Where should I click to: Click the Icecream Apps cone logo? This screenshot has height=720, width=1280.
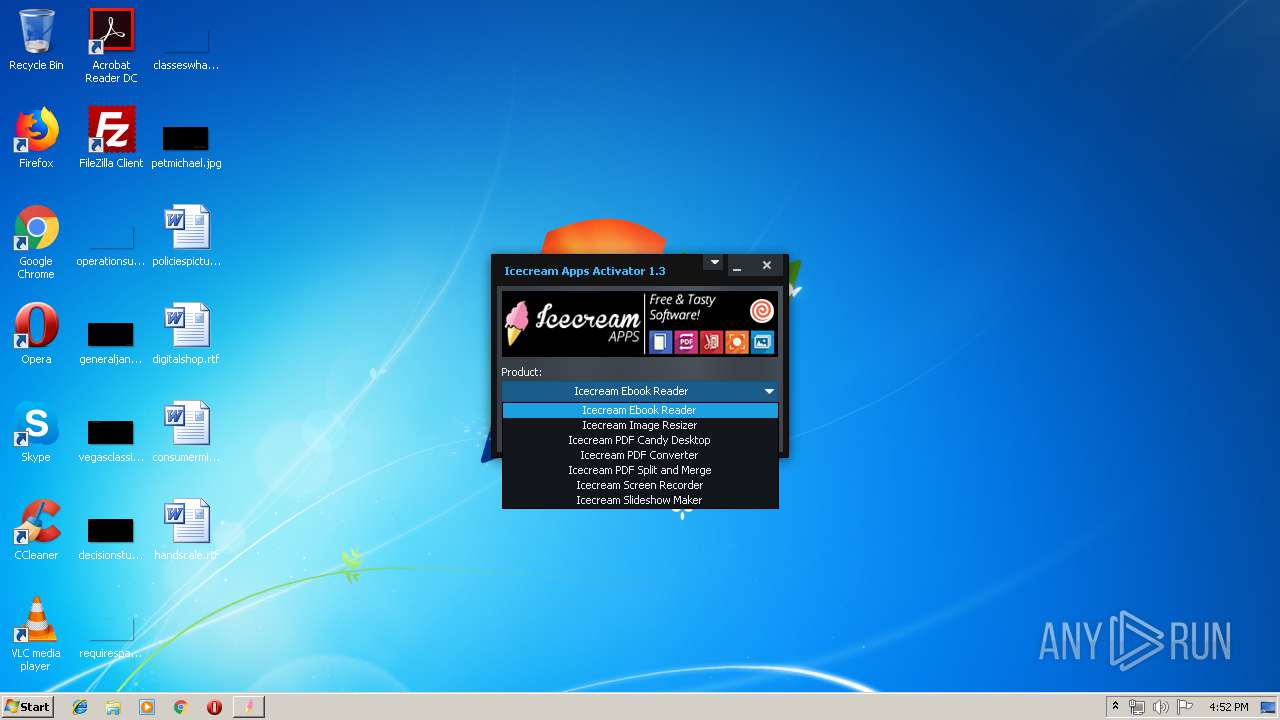[517, 323]
